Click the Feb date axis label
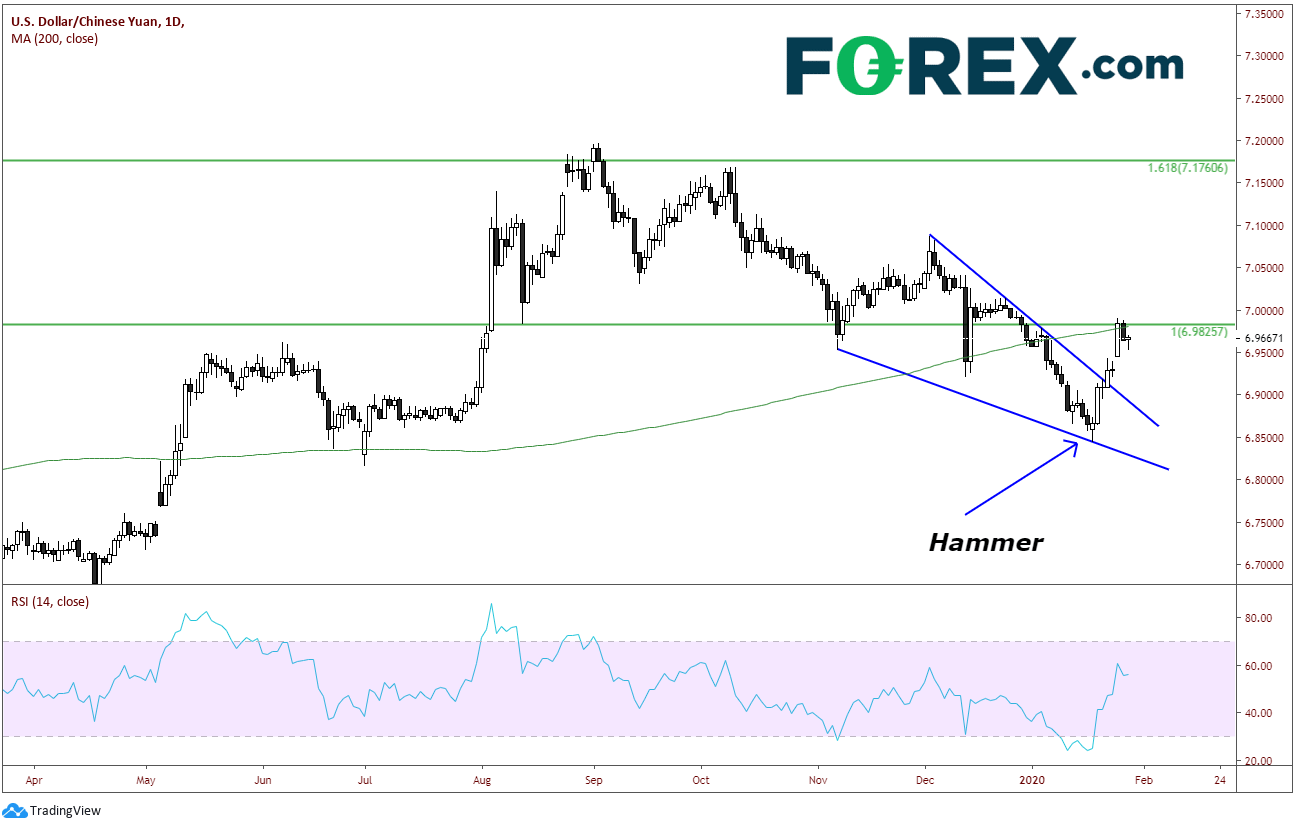Screen dimensions: 1299x829 point(1145,778)
